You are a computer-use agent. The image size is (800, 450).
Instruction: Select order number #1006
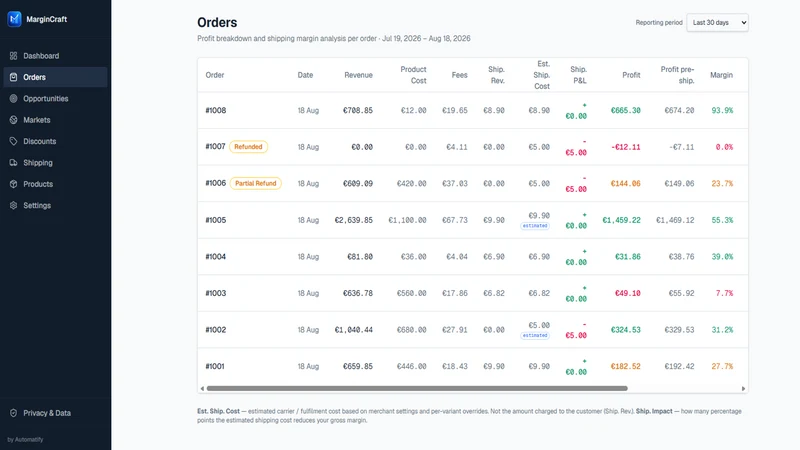coord(216,183)
